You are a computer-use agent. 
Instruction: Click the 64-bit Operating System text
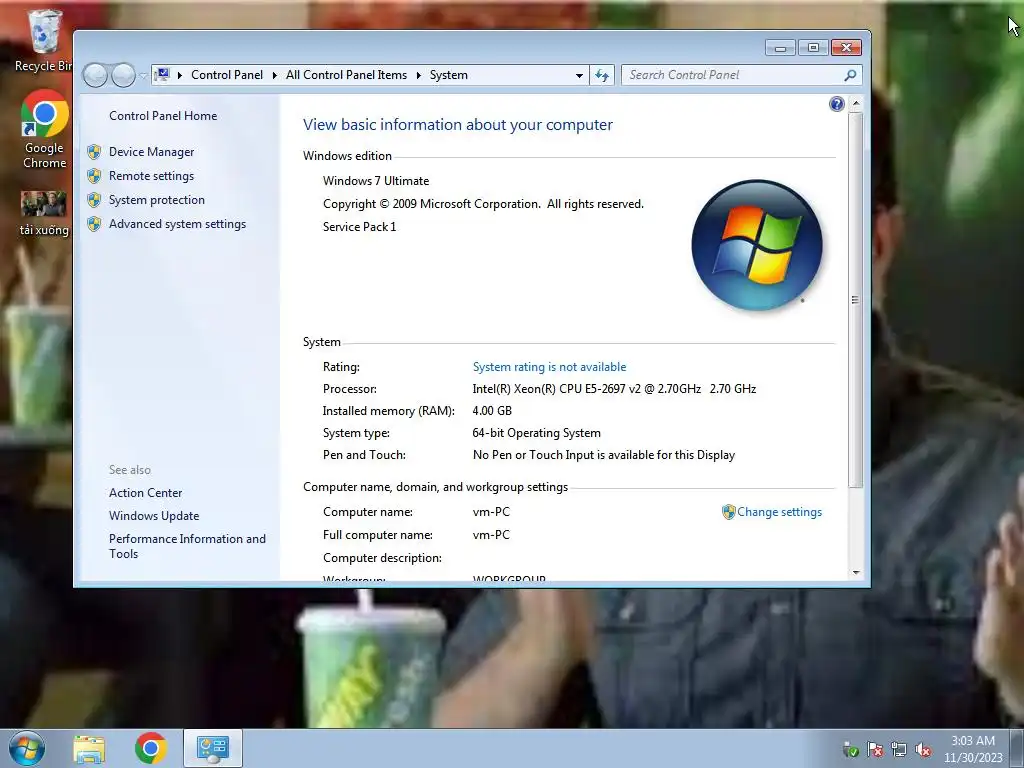(536, 433)
